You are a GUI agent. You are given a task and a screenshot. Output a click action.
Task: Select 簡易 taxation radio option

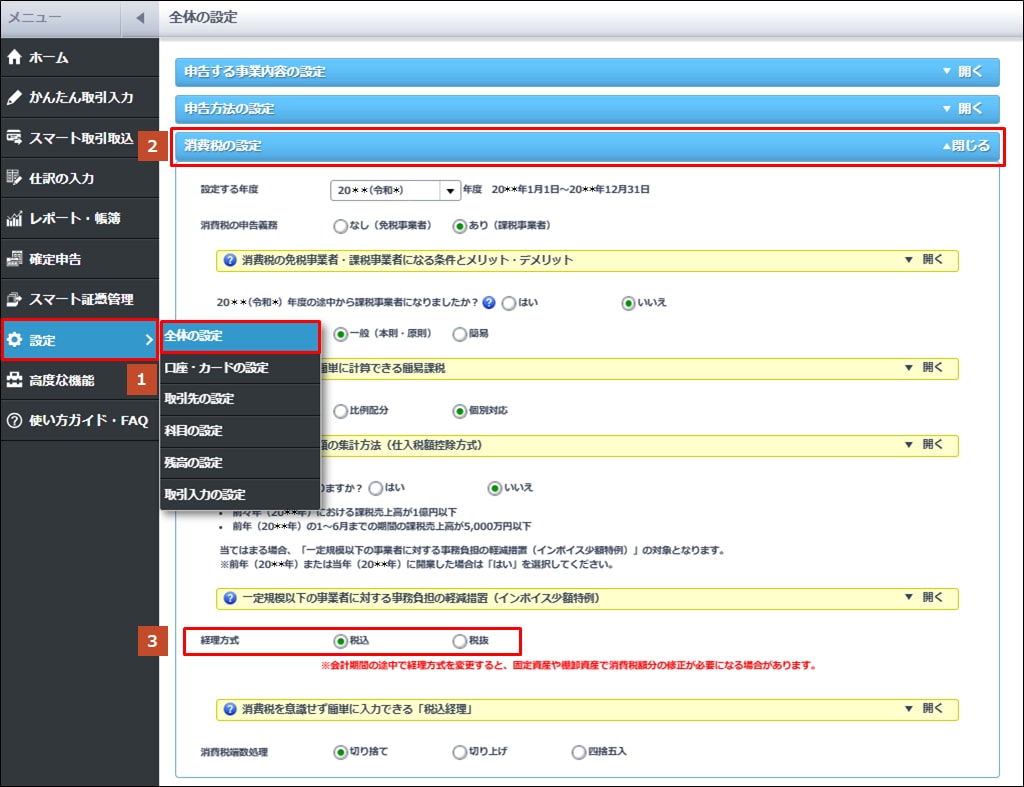pos(460,334)
